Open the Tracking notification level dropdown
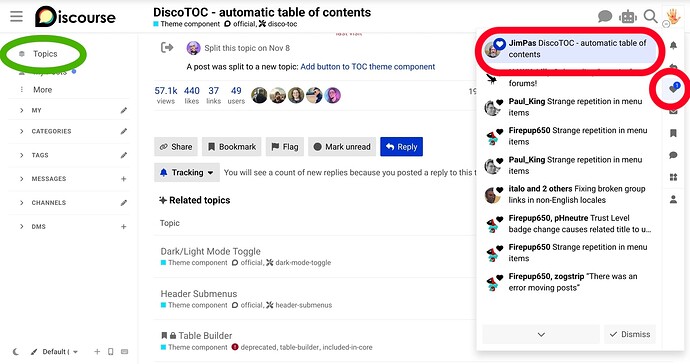This screenshot has height=364, width=690. [x=187, y=173]
